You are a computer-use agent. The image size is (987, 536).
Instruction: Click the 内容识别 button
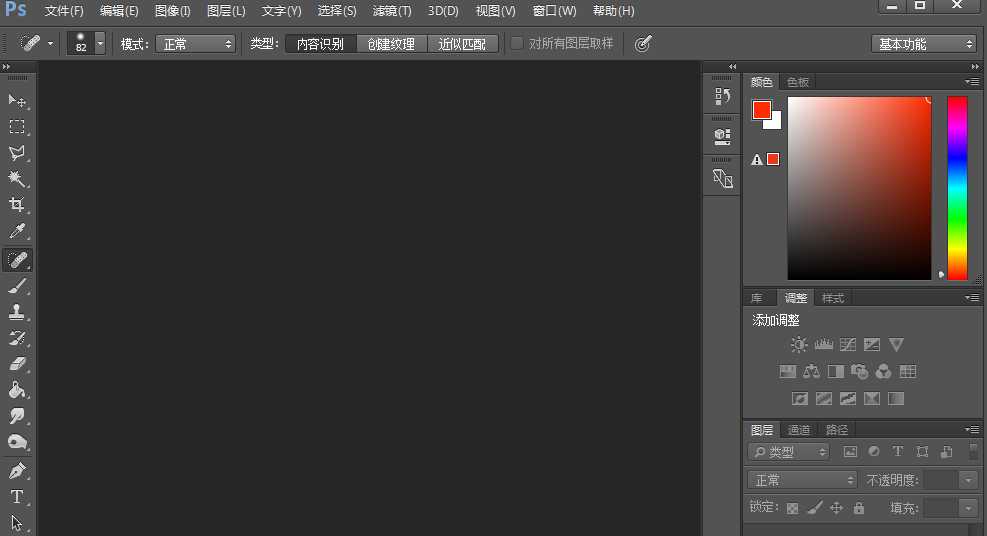(320, 44)
